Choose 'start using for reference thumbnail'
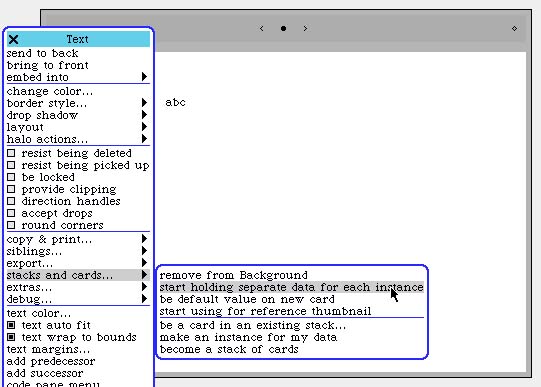Viewport: 541px width, 387px height. pos(292,311)
